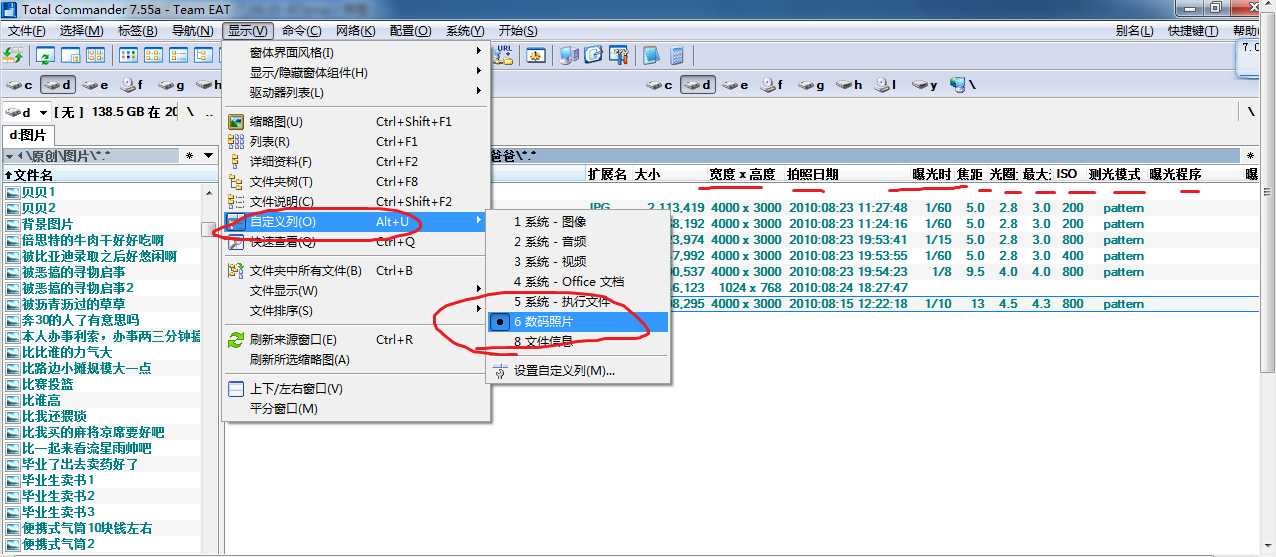Click the picture viewer toolbar icon

coord(536,55)
